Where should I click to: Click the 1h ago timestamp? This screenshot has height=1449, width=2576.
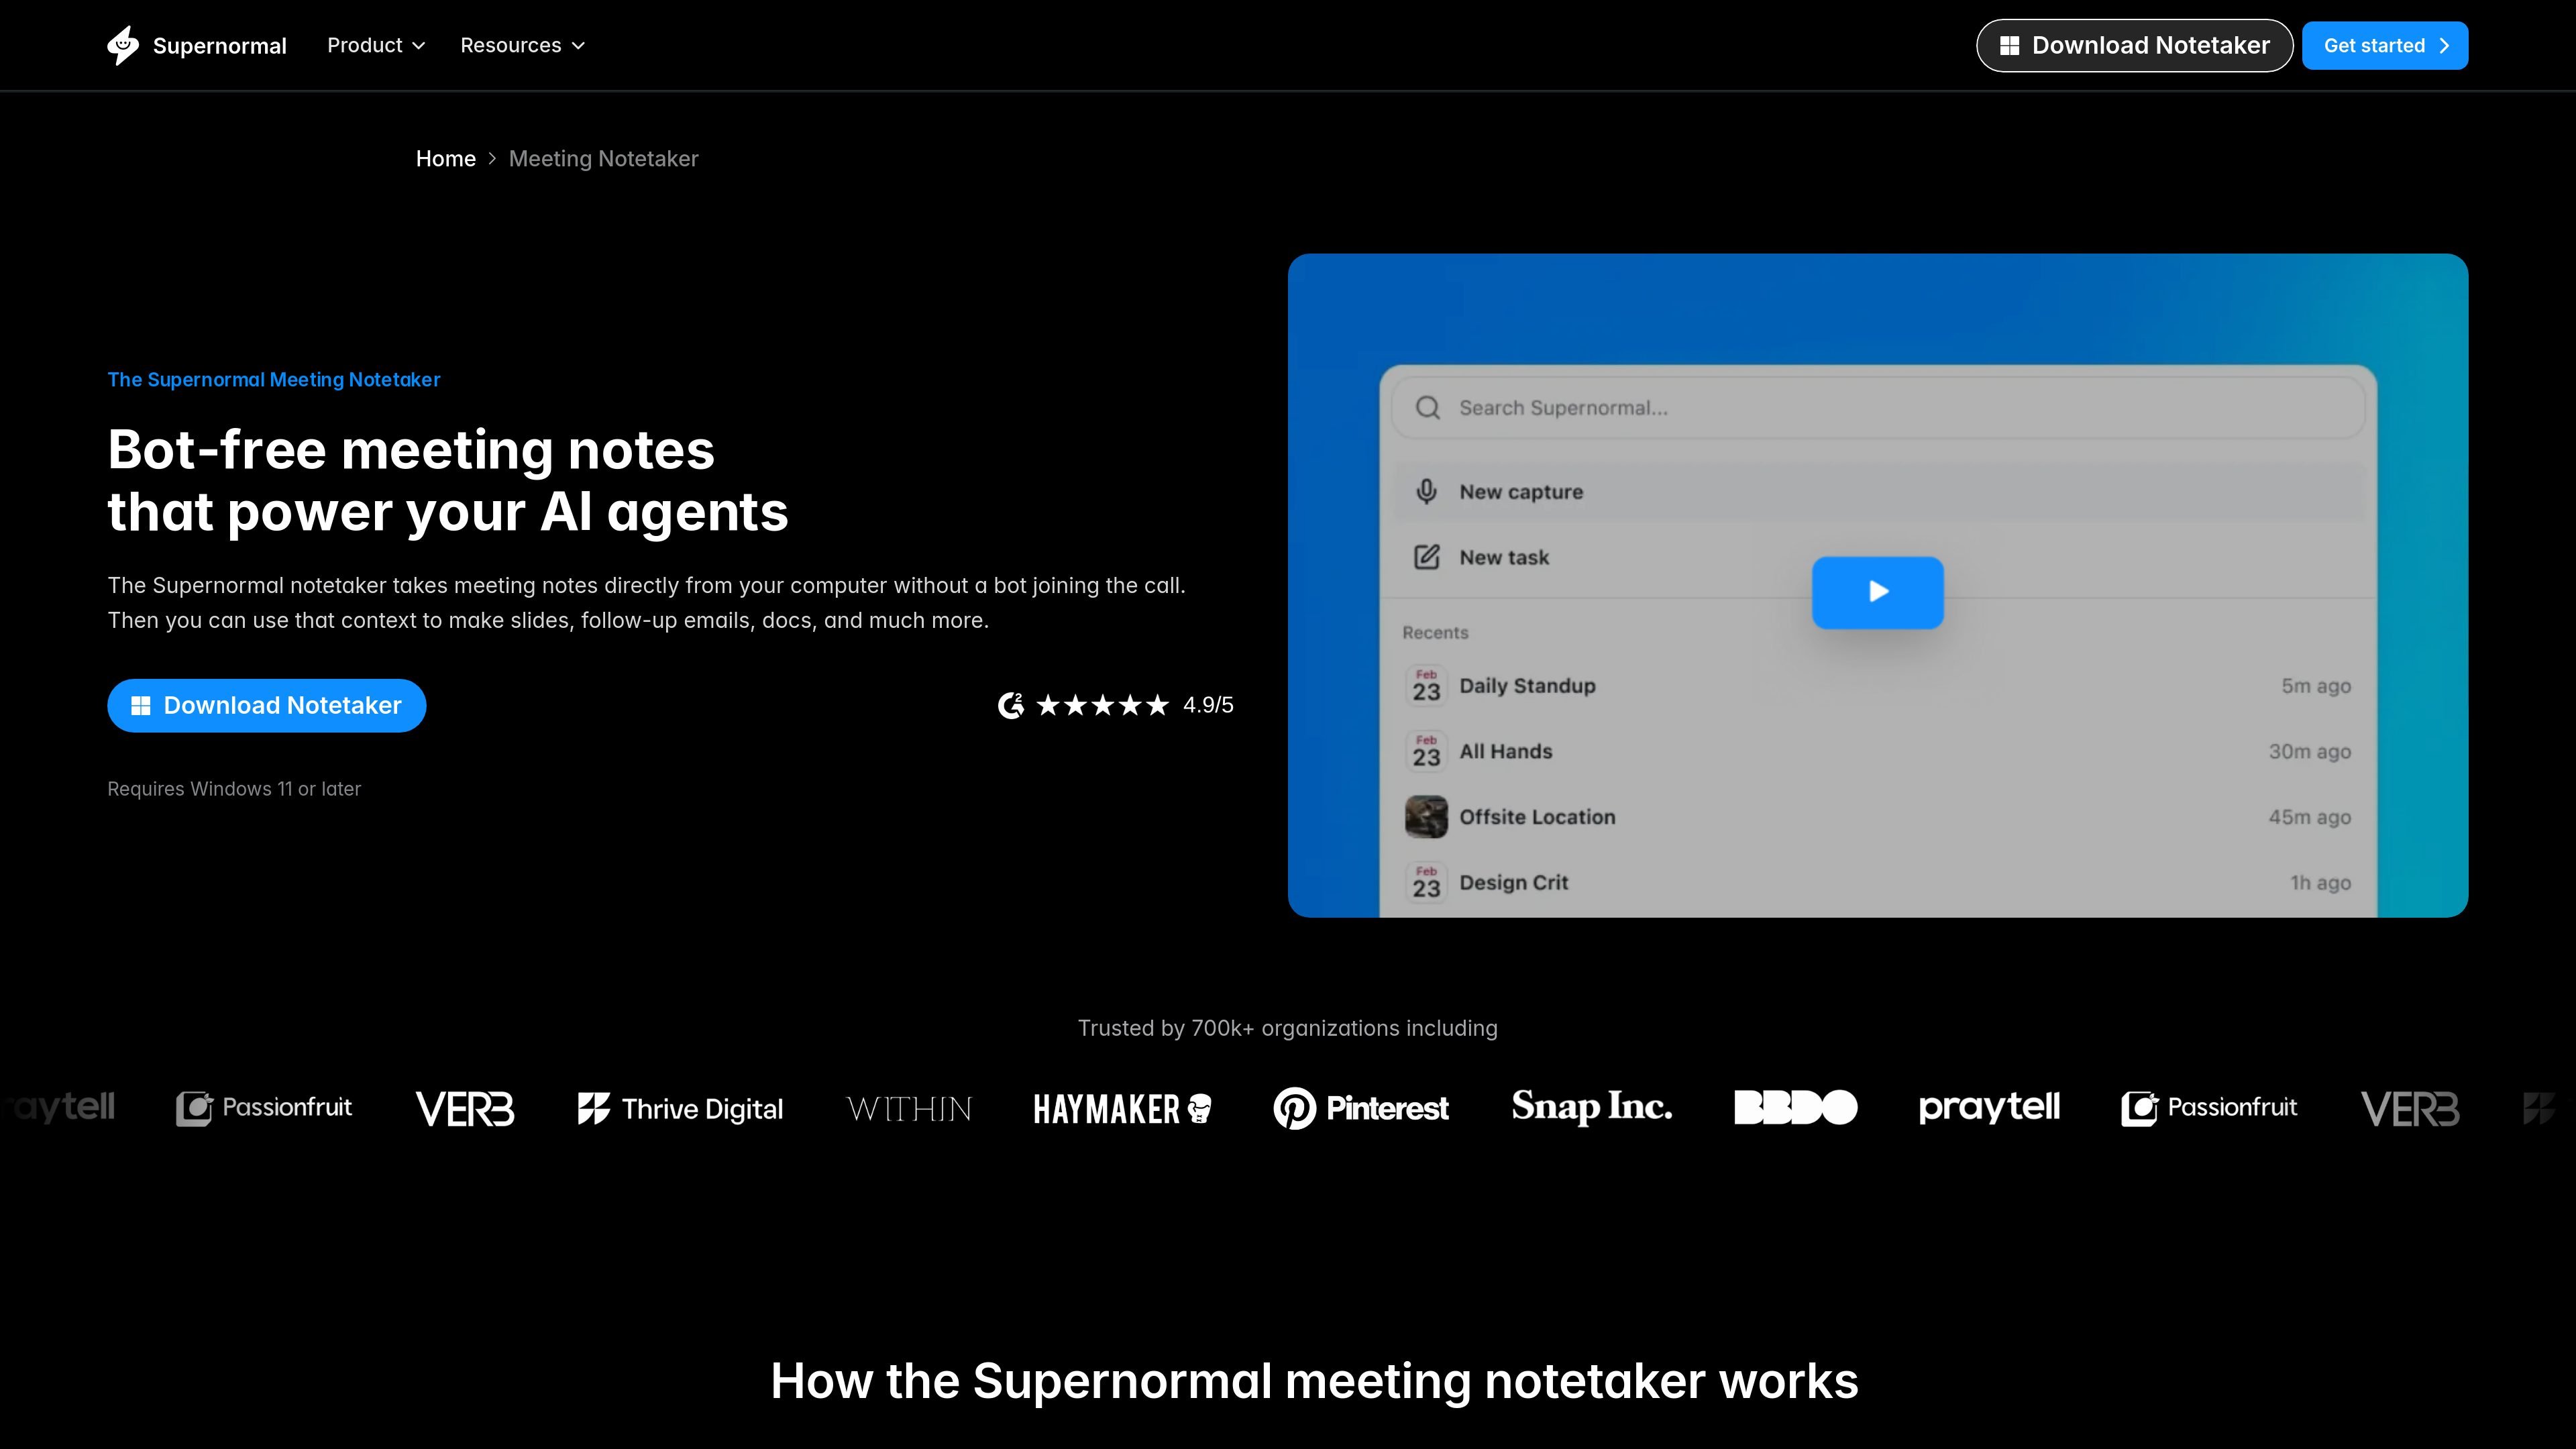(2320, 883)
